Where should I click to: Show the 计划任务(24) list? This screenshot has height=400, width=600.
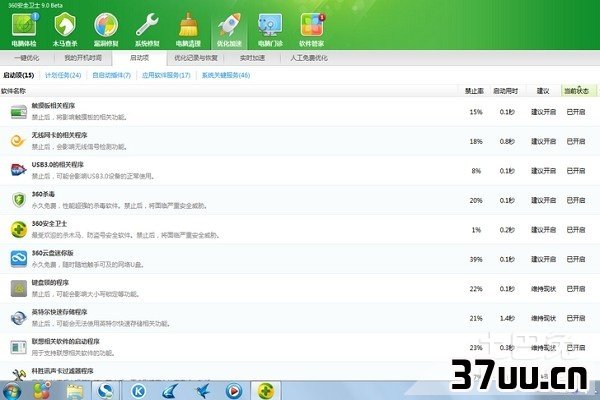[63, 75]
